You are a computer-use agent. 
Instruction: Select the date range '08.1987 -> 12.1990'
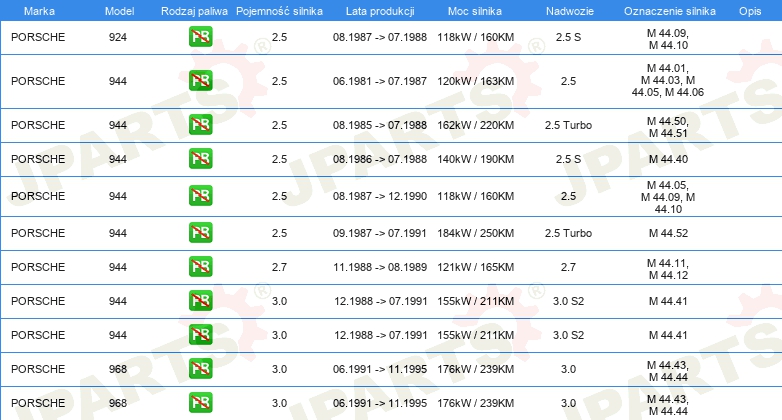tap(380, 196)
